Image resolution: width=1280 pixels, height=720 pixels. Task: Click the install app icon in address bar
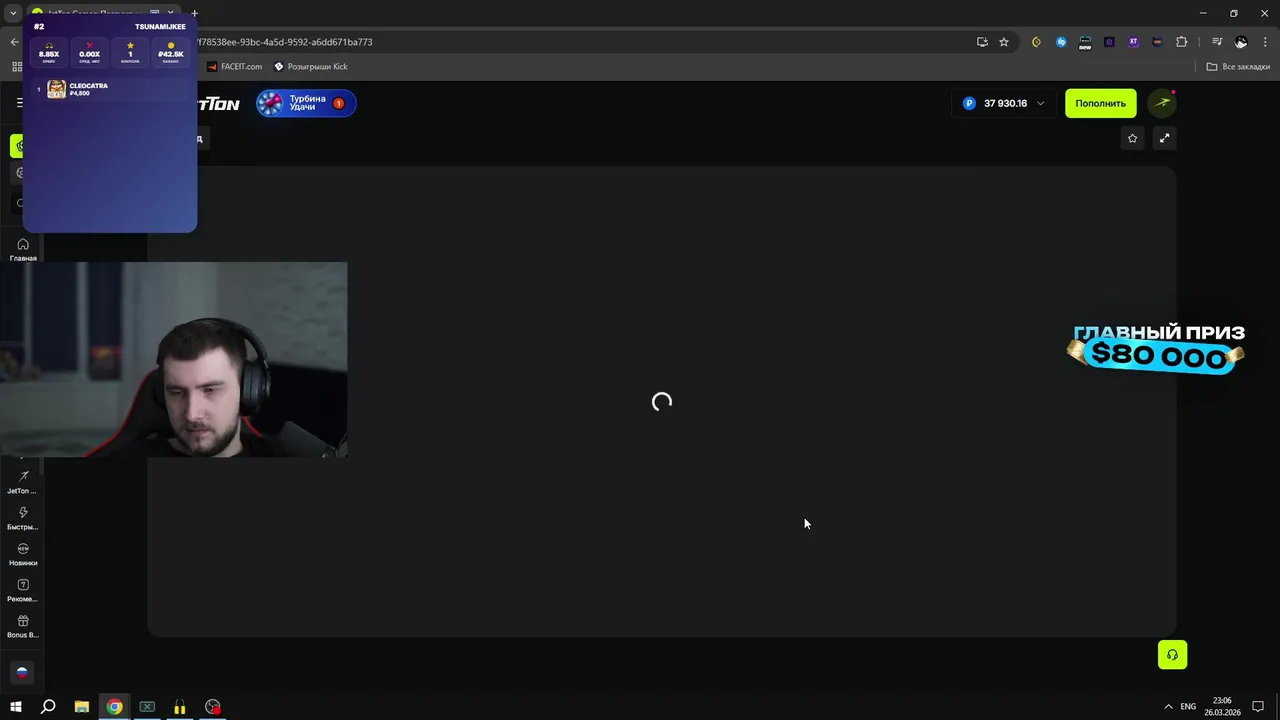coord(982,42)
